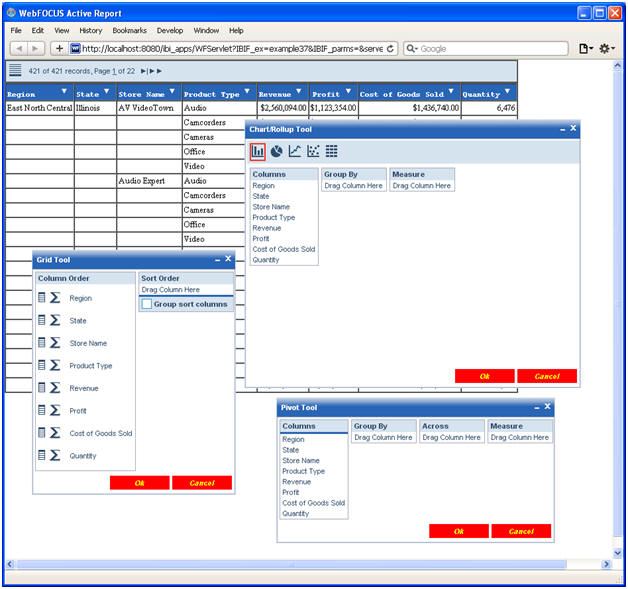
Task: Click Ok in the Chart/Rollup Tool
Action: tap(485, 376)
